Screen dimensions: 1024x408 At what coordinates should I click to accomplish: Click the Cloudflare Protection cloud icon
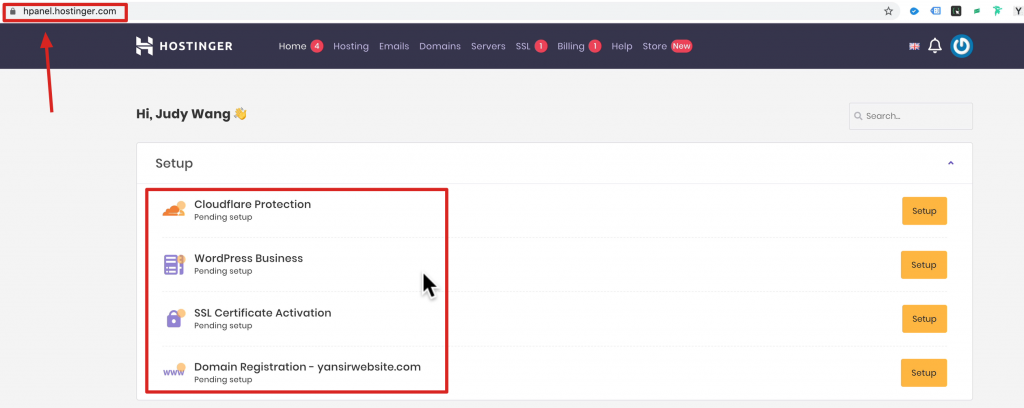pos(174,209)
